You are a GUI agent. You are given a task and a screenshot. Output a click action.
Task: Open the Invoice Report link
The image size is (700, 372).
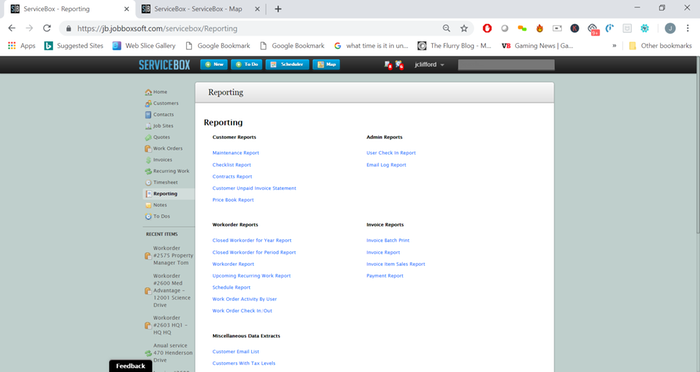(x=383, y=252)
